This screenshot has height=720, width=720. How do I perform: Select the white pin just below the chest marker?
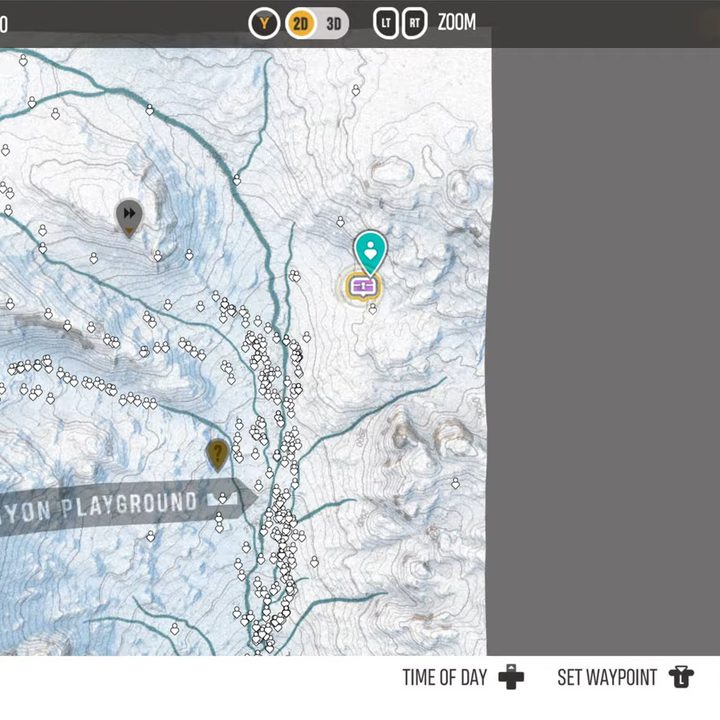373,309
